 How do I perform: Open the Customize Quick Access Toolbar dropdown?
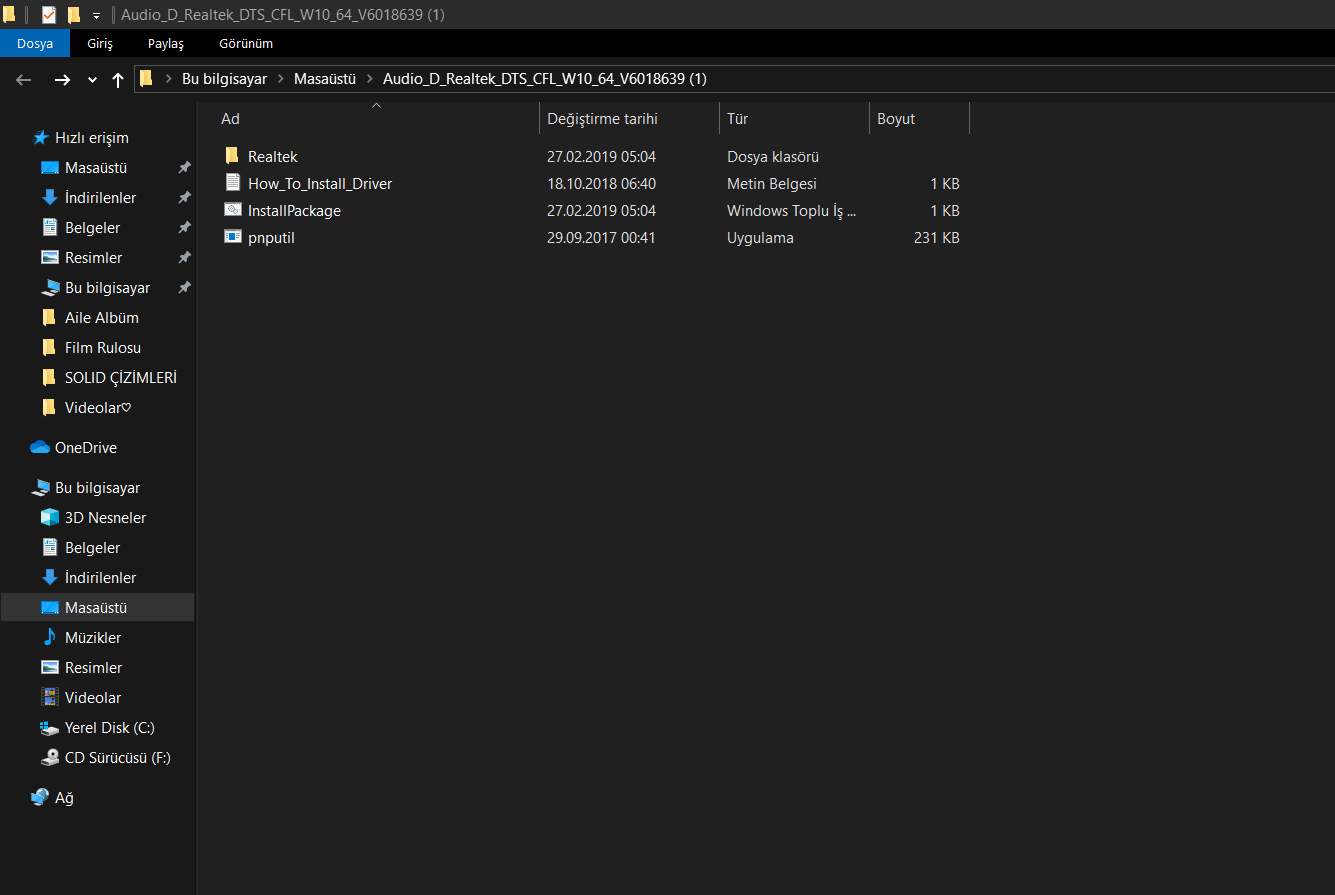[x=96, y=16]
